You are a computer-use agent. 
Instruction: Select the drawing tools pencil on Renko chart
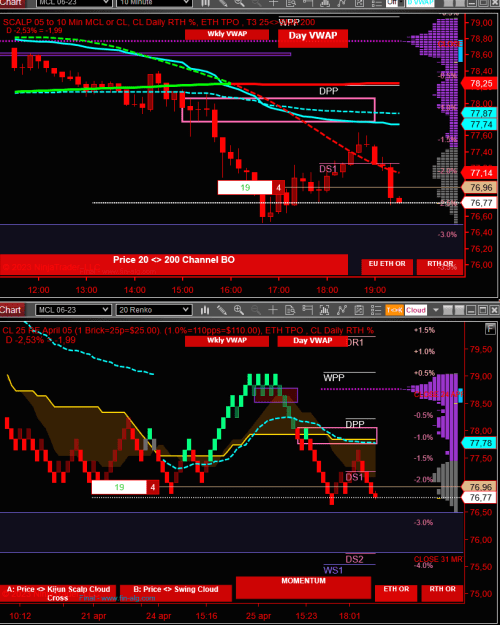pos(222,310)
